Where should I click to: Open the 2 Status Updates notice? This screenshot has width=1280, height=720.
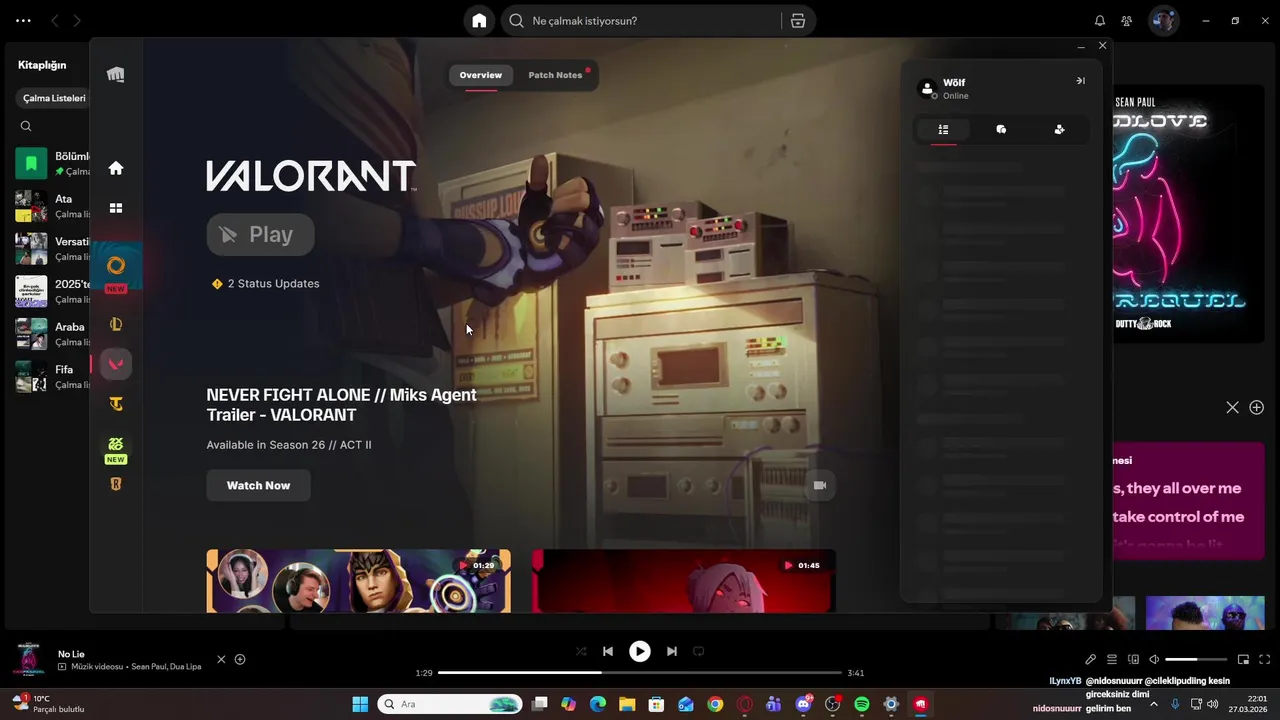click(265, 284)
